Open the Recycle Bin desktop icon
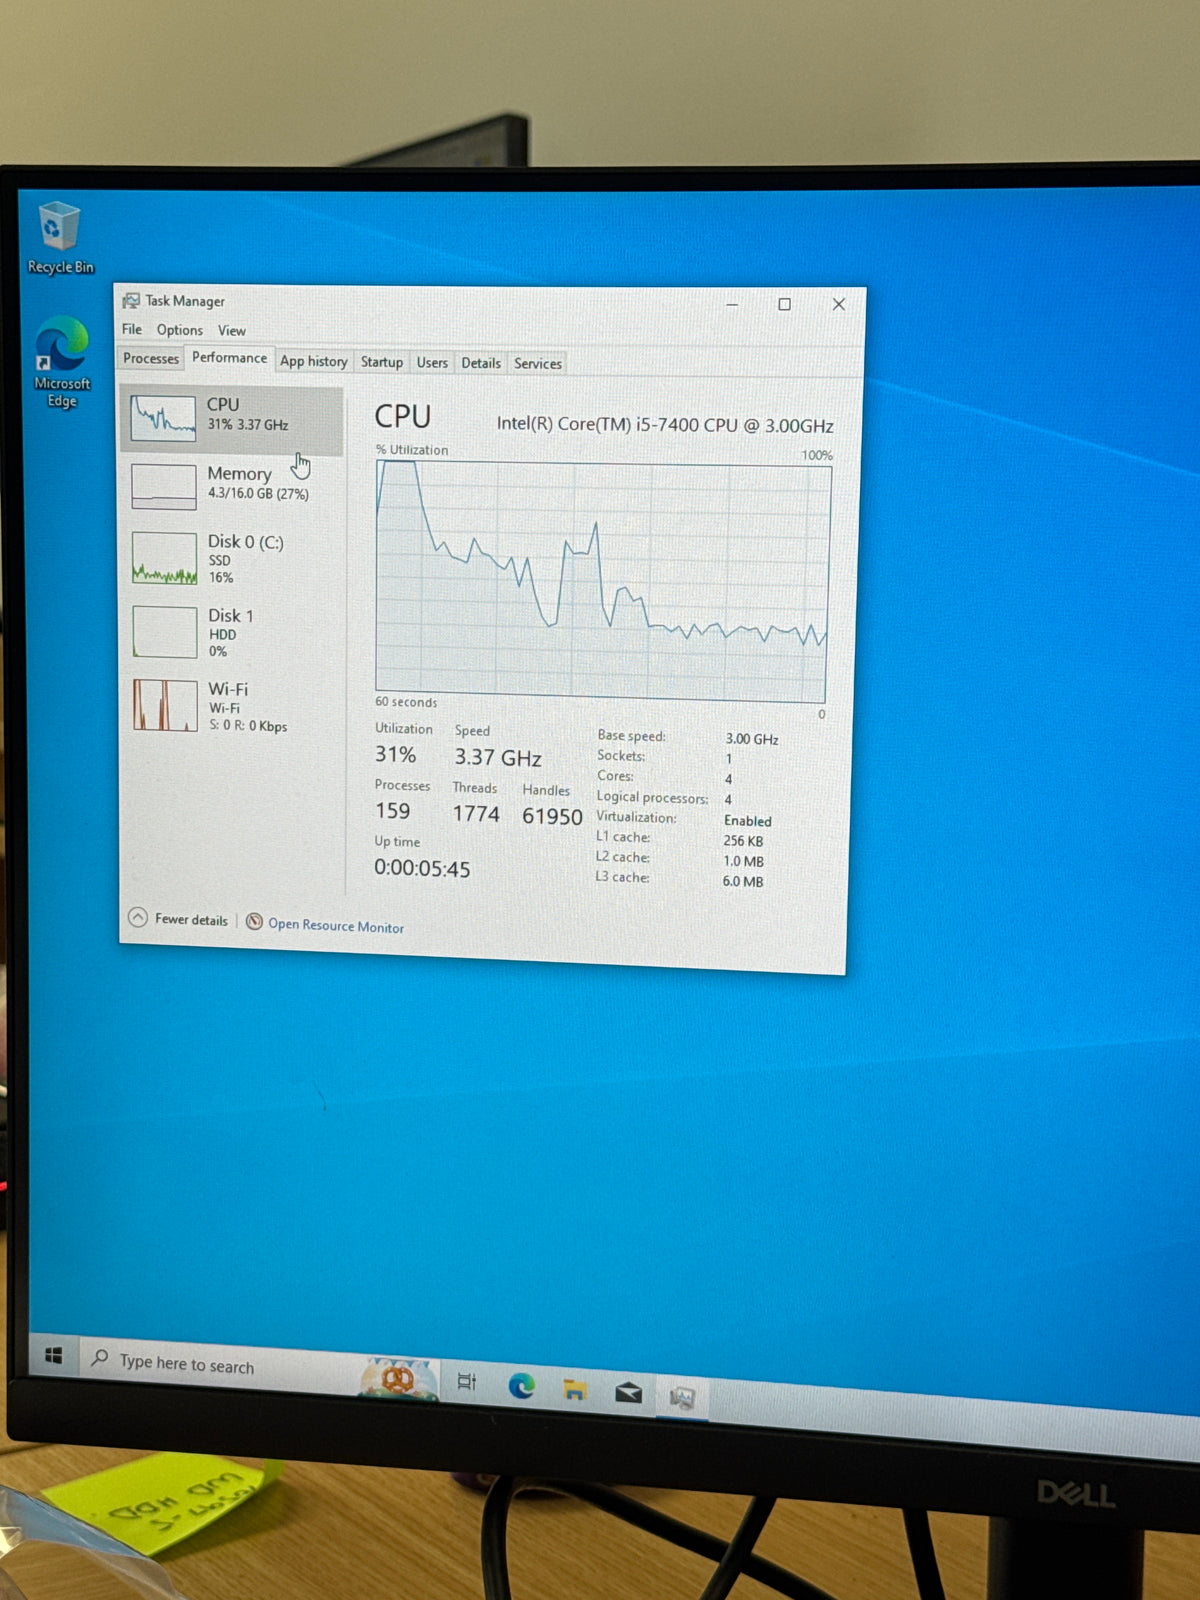This screenshot has height=1600, width=1200. click(60, 237)
